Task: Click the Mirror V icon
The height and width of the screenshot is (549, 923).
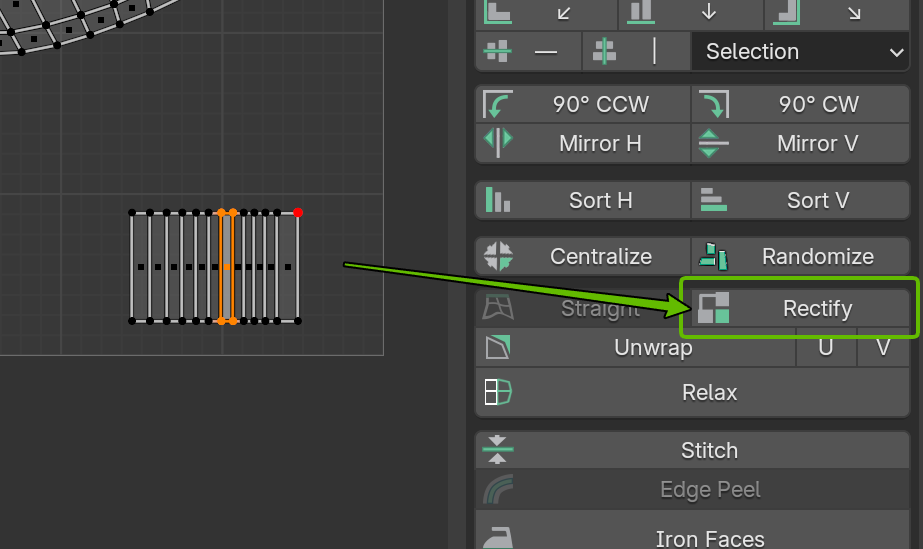Action: 712,142
